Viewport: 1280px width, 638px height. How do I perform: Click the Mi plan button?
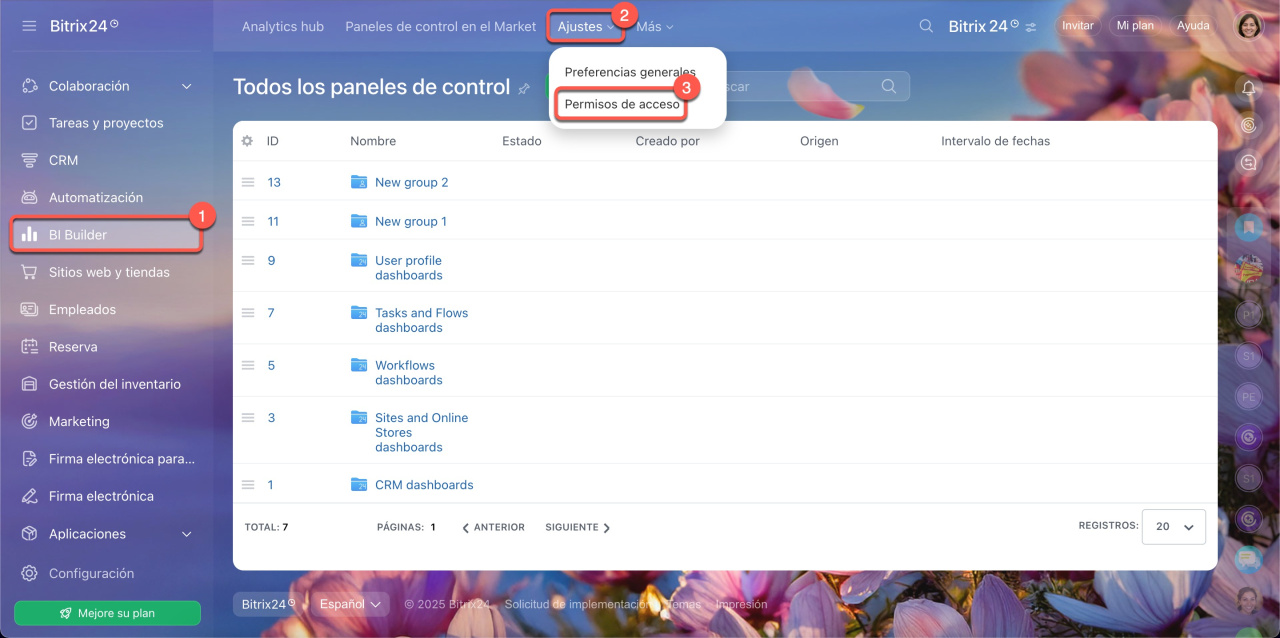(x=1135, y=26)
